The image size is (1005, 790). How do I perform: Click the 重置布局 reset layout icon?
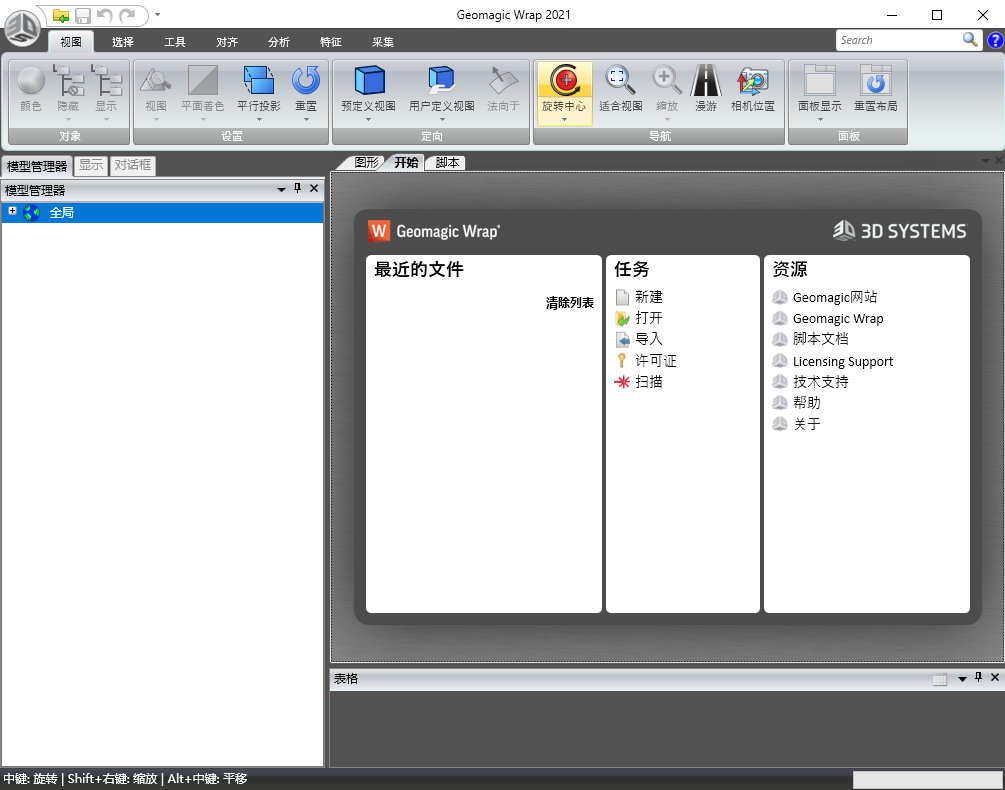pos(875,80)
